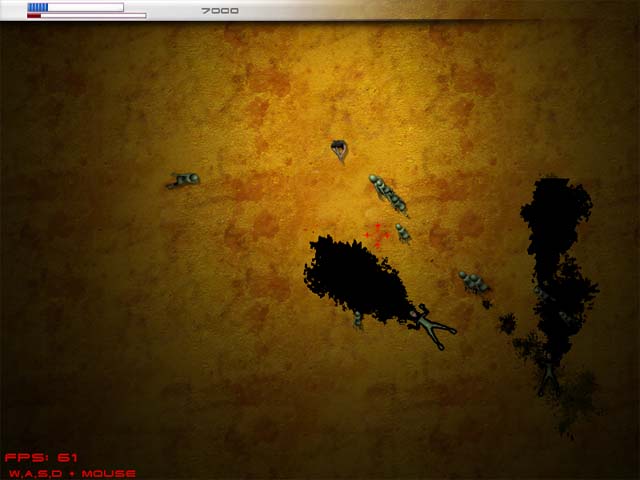The width and height of the screenshot is (640, 480).
Task: Click the 7000 score counter
Action: [x=220, y=11]
